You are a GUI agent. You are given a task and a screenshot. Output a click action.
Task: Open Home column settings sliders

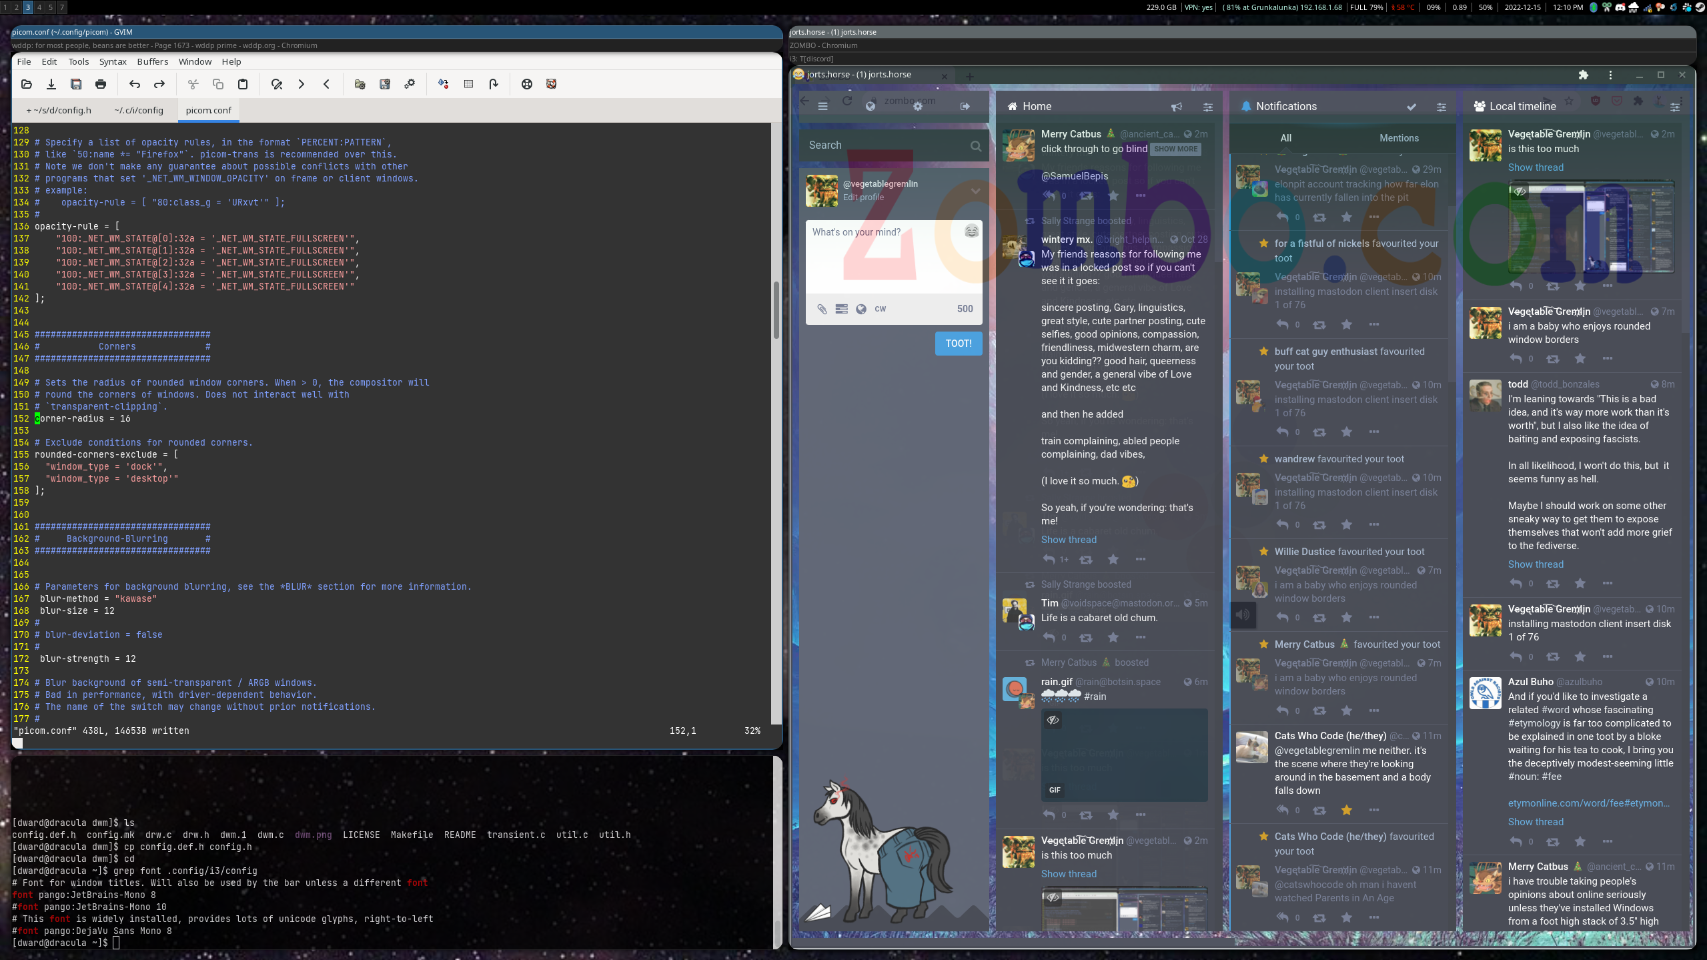(1208, 107)
